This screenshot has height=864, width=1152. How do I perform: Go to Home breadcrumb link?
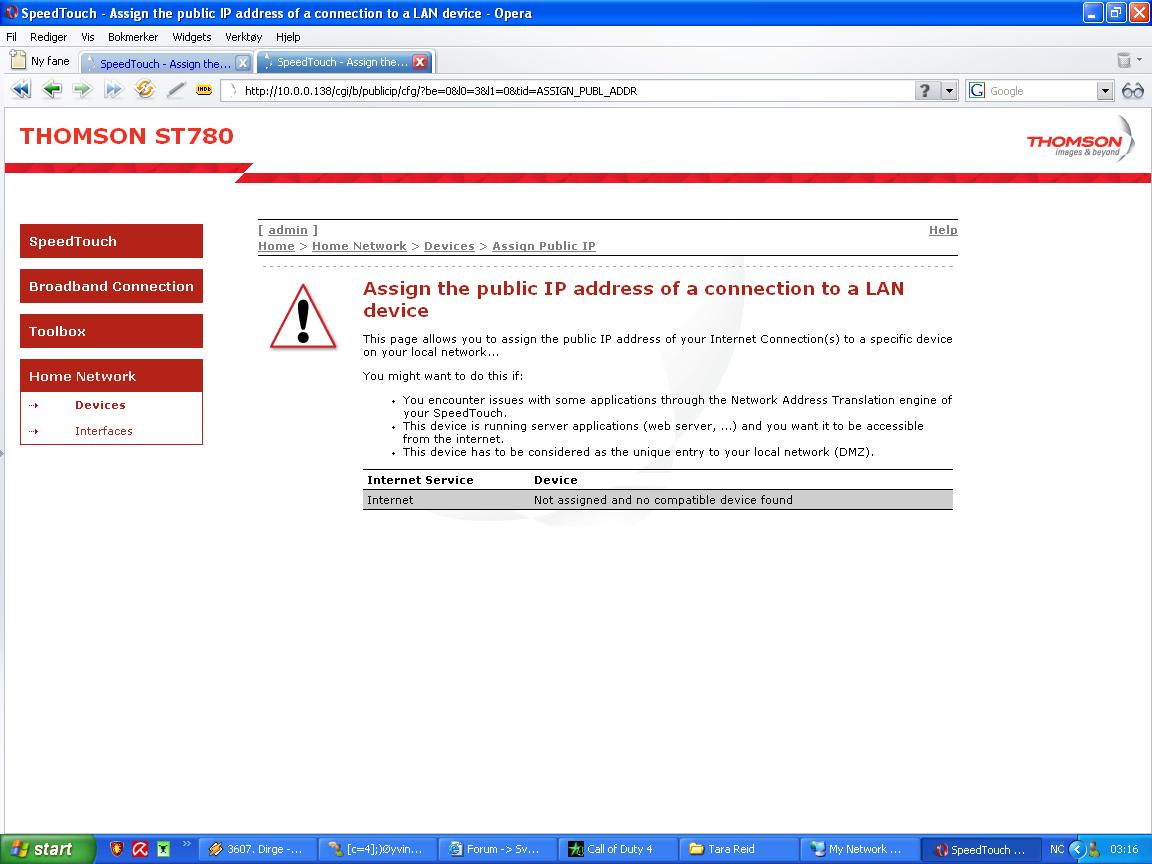coord(276,246)
